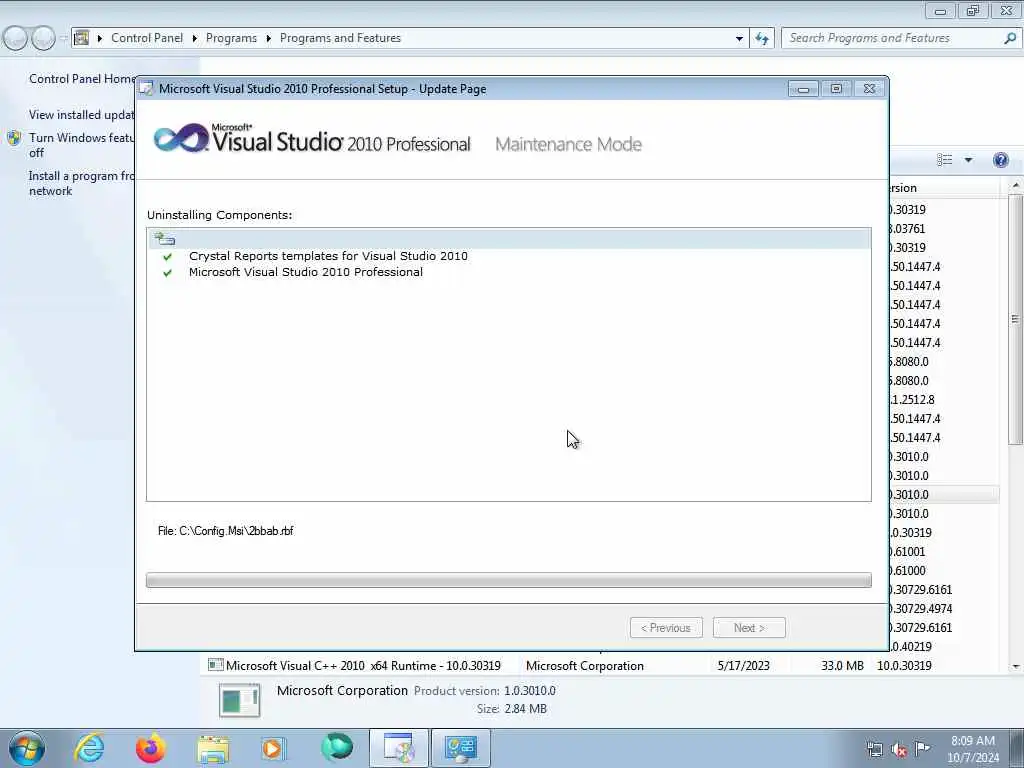1024x768 pixels.
Task: Click the Control Panel icon in address bar
Action: pyautogui.click(x=82, y=38)
